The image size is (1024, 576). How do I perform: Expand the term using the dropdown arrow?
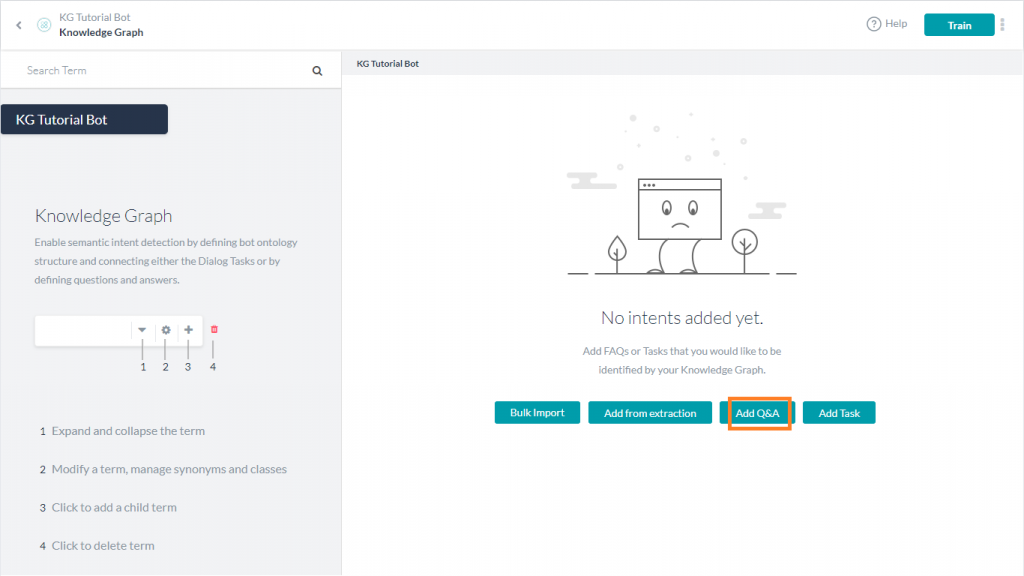(x=142, y=330)
